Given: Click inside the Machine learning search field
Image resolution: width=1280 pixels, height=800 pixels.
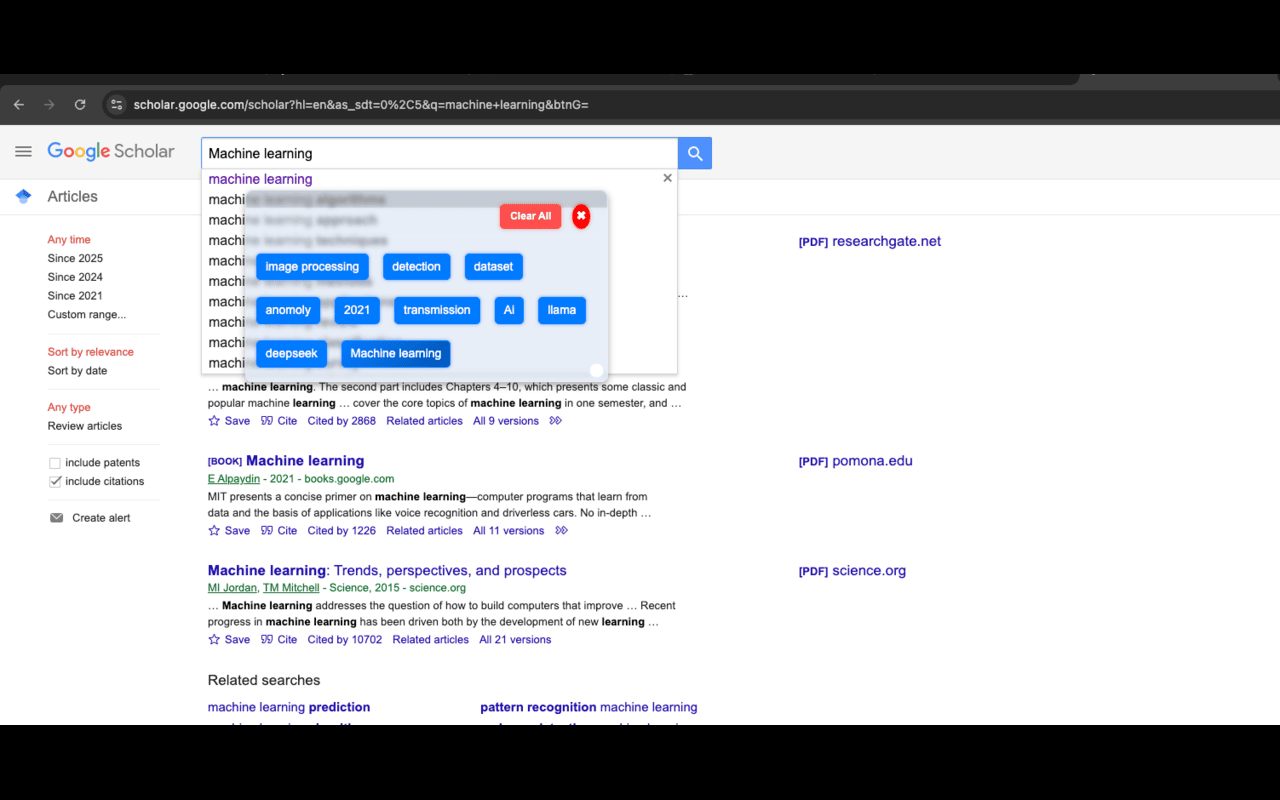Looking at the screenshot, I should coord(440,153).
